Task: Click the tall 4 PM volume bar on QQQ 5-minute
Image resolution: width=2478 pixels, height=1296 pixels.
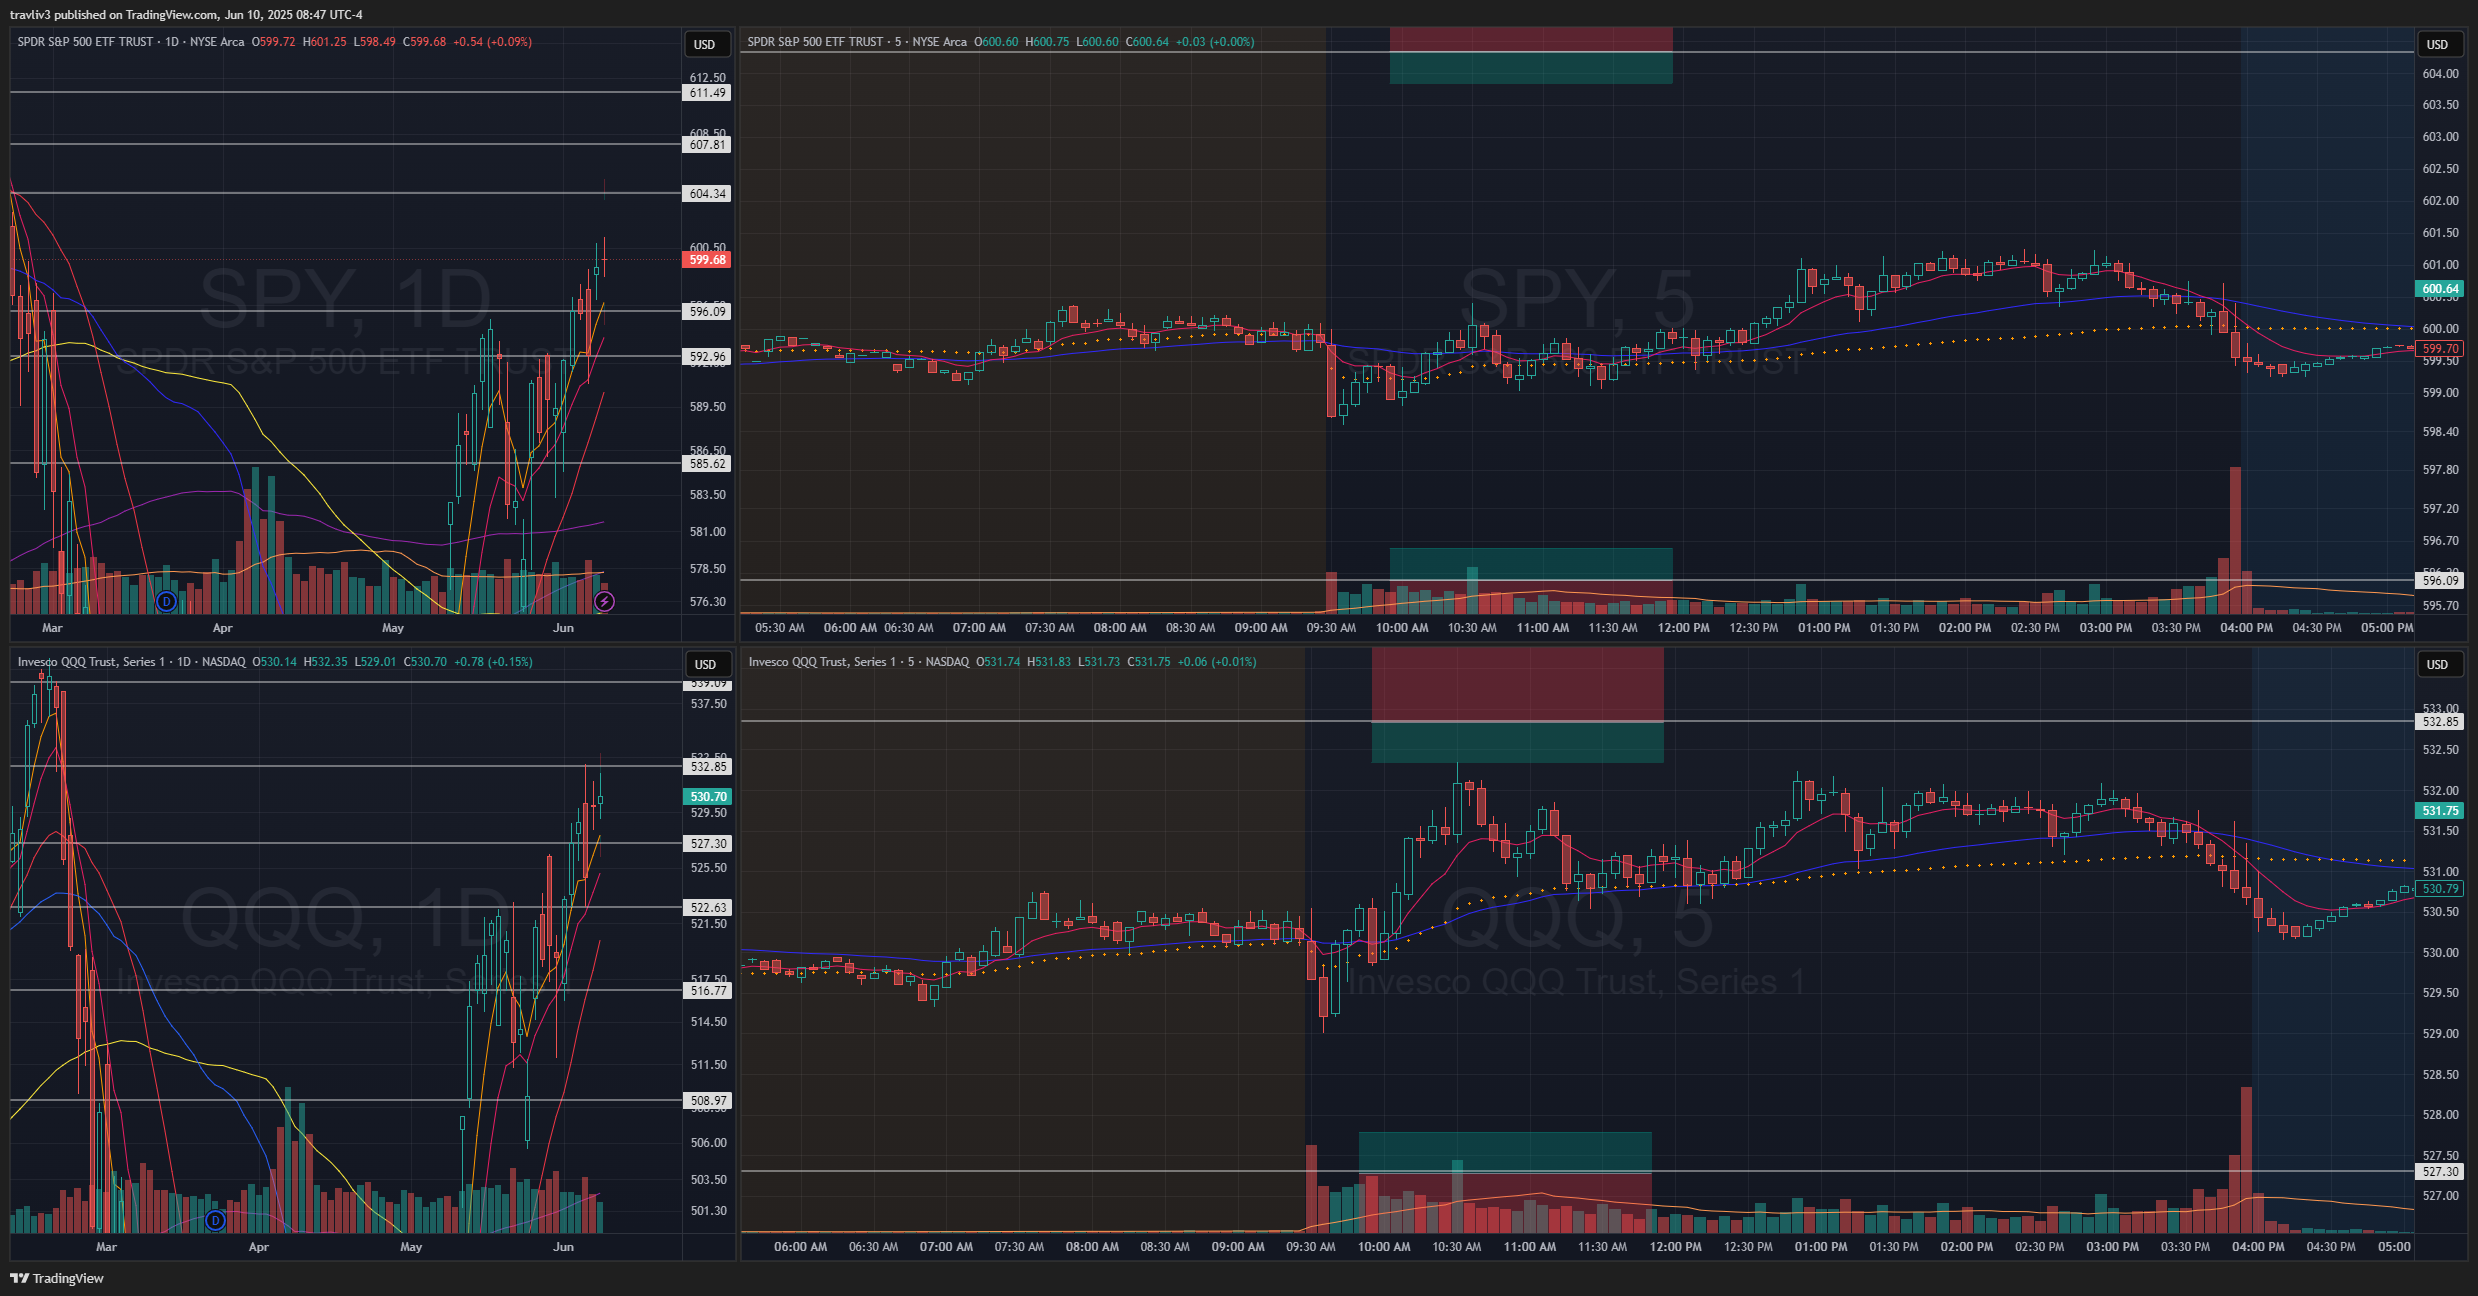Action: pos(2246,1160)
